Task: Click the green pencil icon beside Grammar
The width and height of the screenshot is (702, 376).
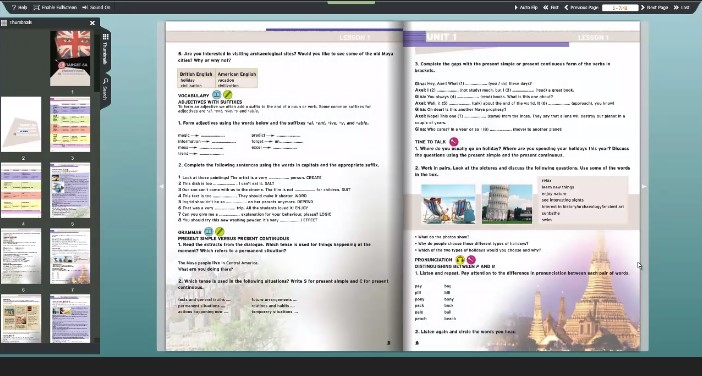Action: point(219,231)
